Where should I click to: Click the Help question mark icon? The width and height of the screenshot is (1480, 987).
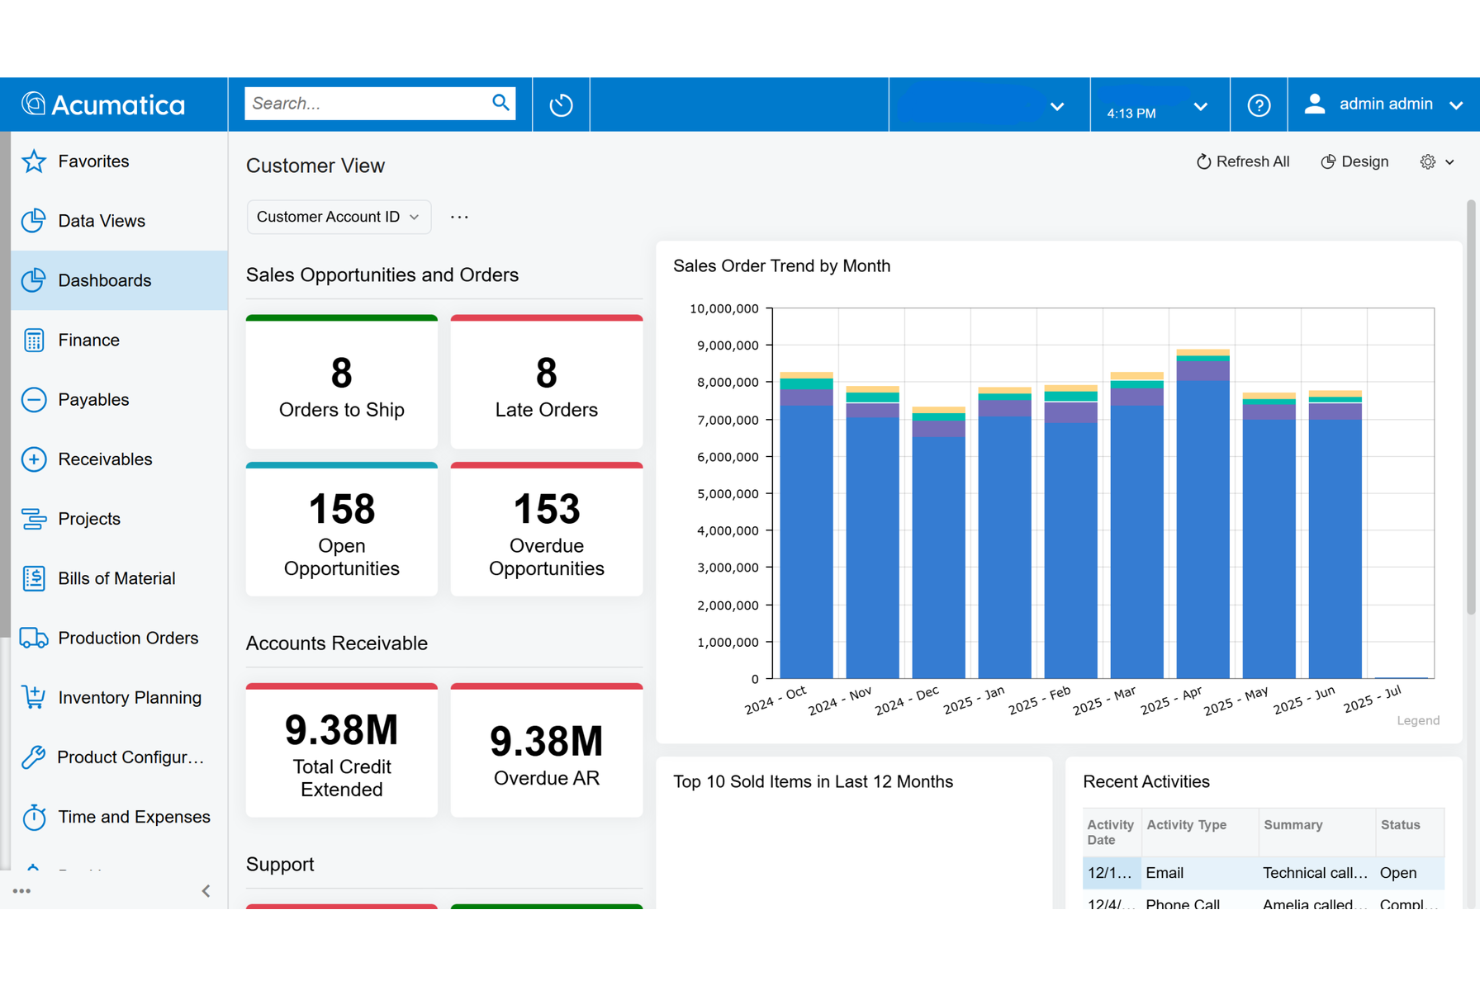click(x=1258, y=104)
